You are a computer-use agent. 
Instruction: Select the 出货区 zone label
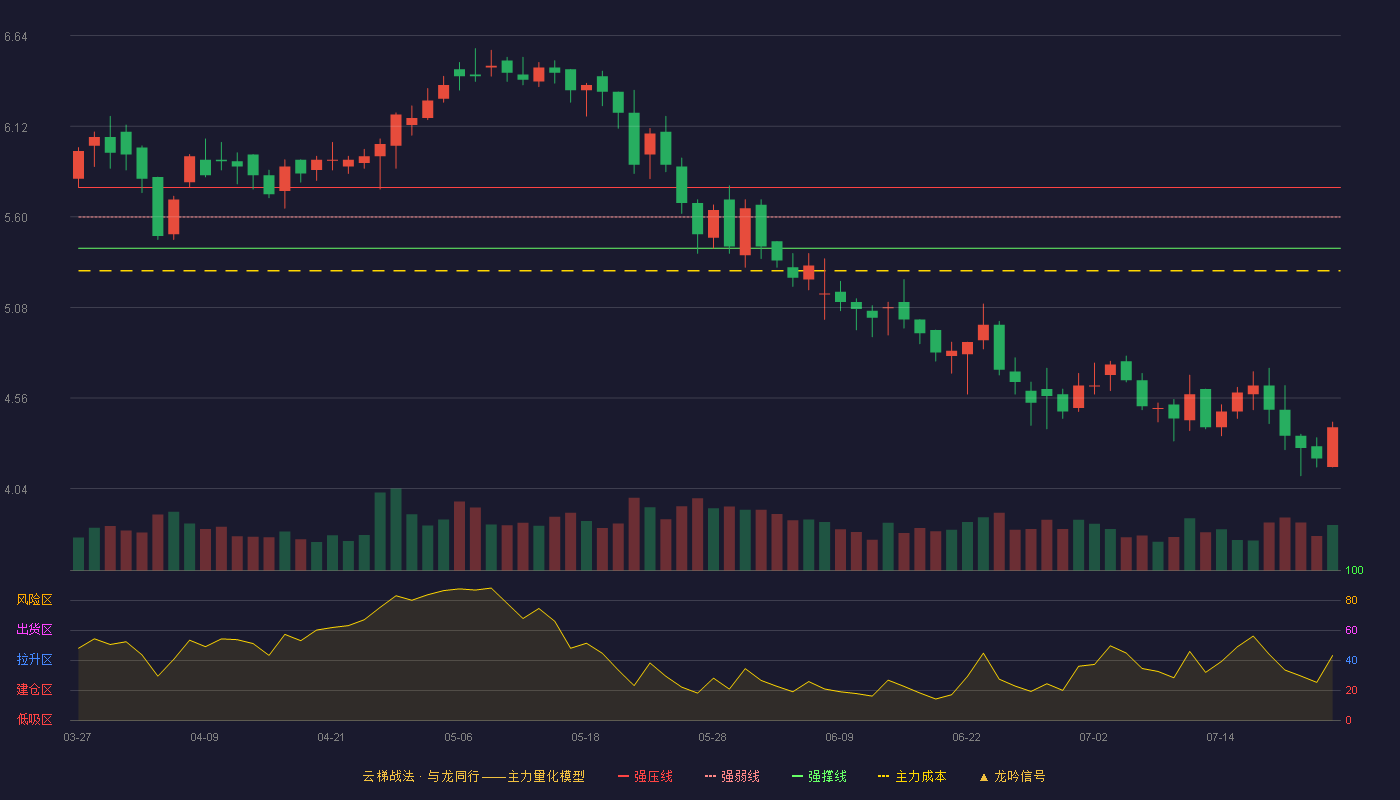(34, 630)
